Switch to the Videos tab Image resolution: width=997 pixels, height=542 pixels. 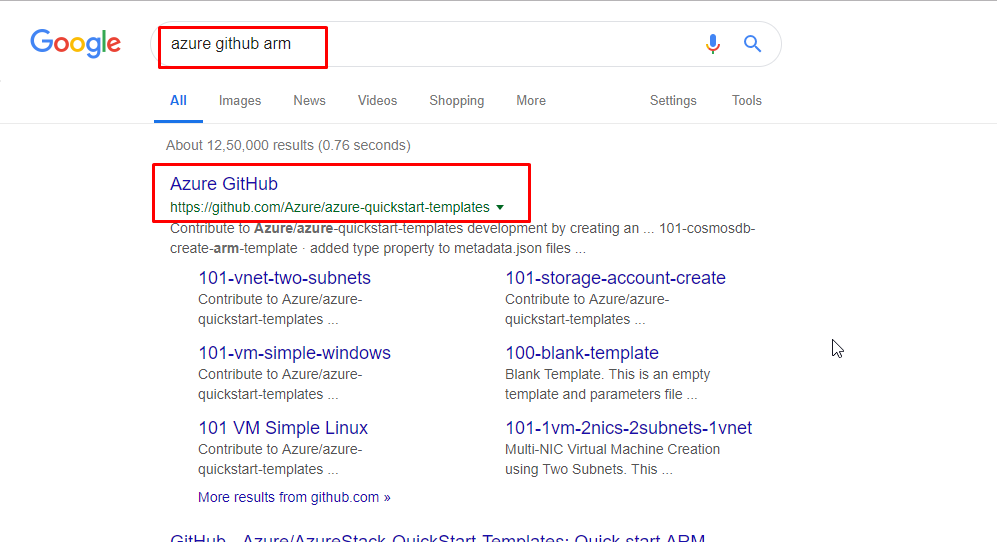pyautogui.click(x=377, y=101)
